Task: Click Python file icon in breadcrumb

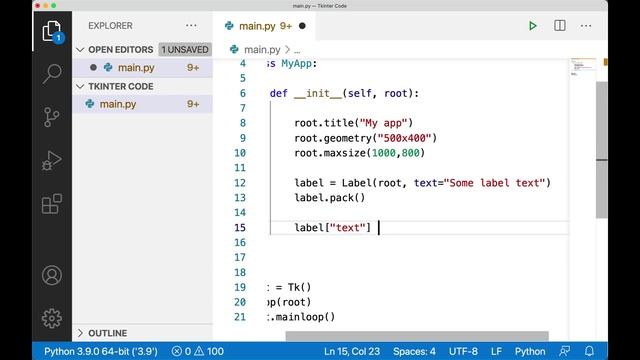Action: tap(234, 49)
